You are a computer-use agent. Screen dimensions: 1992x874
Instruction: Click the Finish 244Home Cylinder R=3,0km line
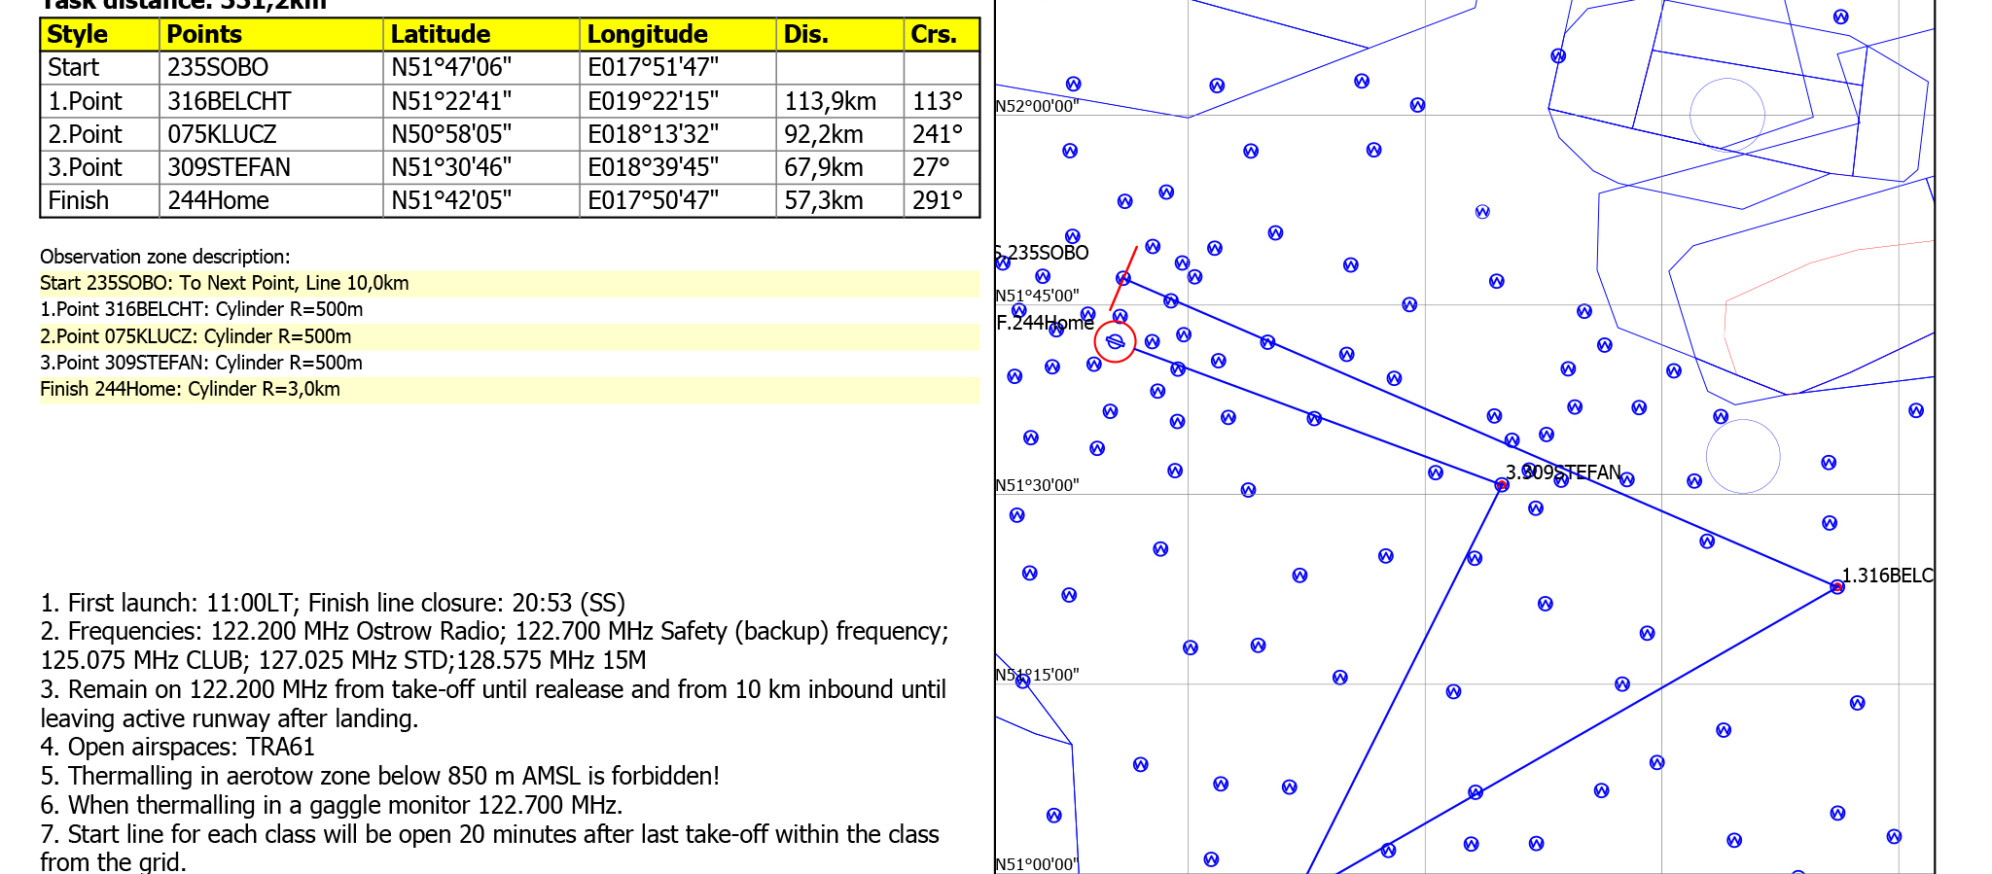pyautogui.click(x=190, y=389)
